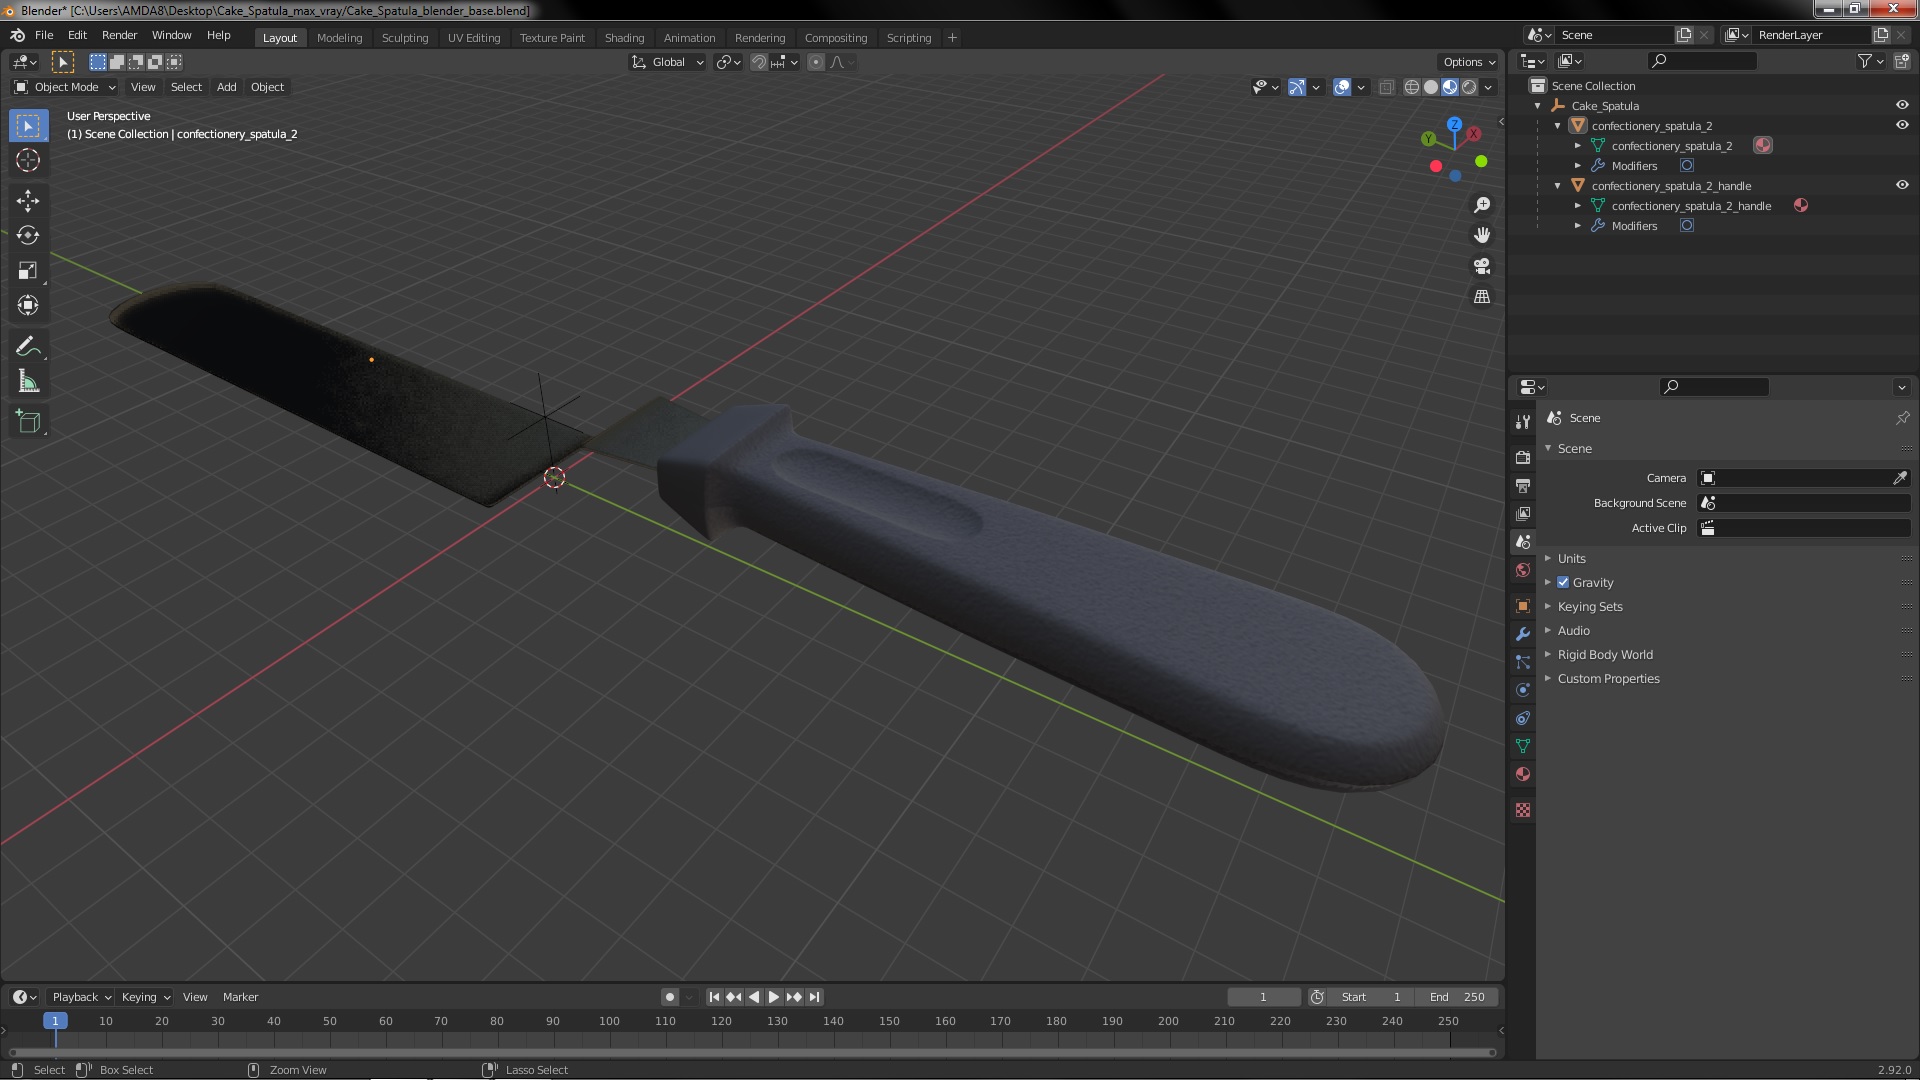The width and height of the screenshot is (1920, 1080).
Task: Select the Add Cube tool
Action: click(x=28, y=422)
